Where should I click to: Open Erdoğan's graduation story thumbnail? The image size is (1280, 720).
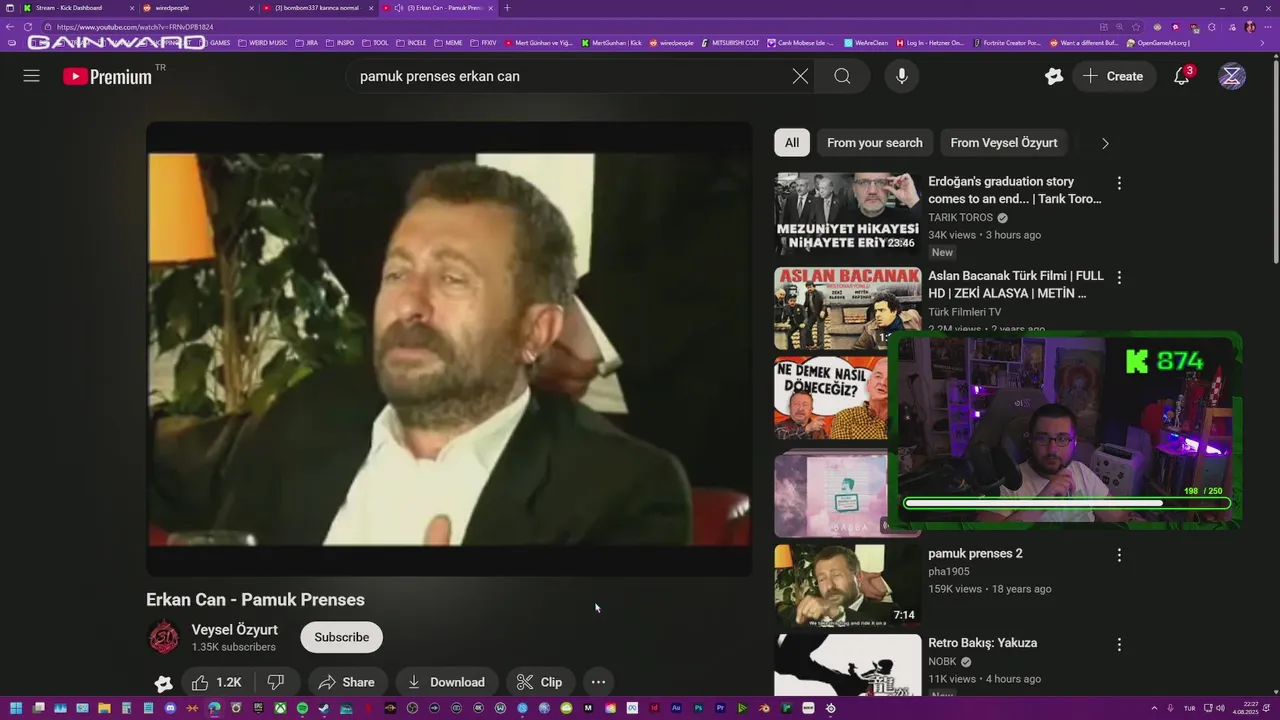coord(847,214)
